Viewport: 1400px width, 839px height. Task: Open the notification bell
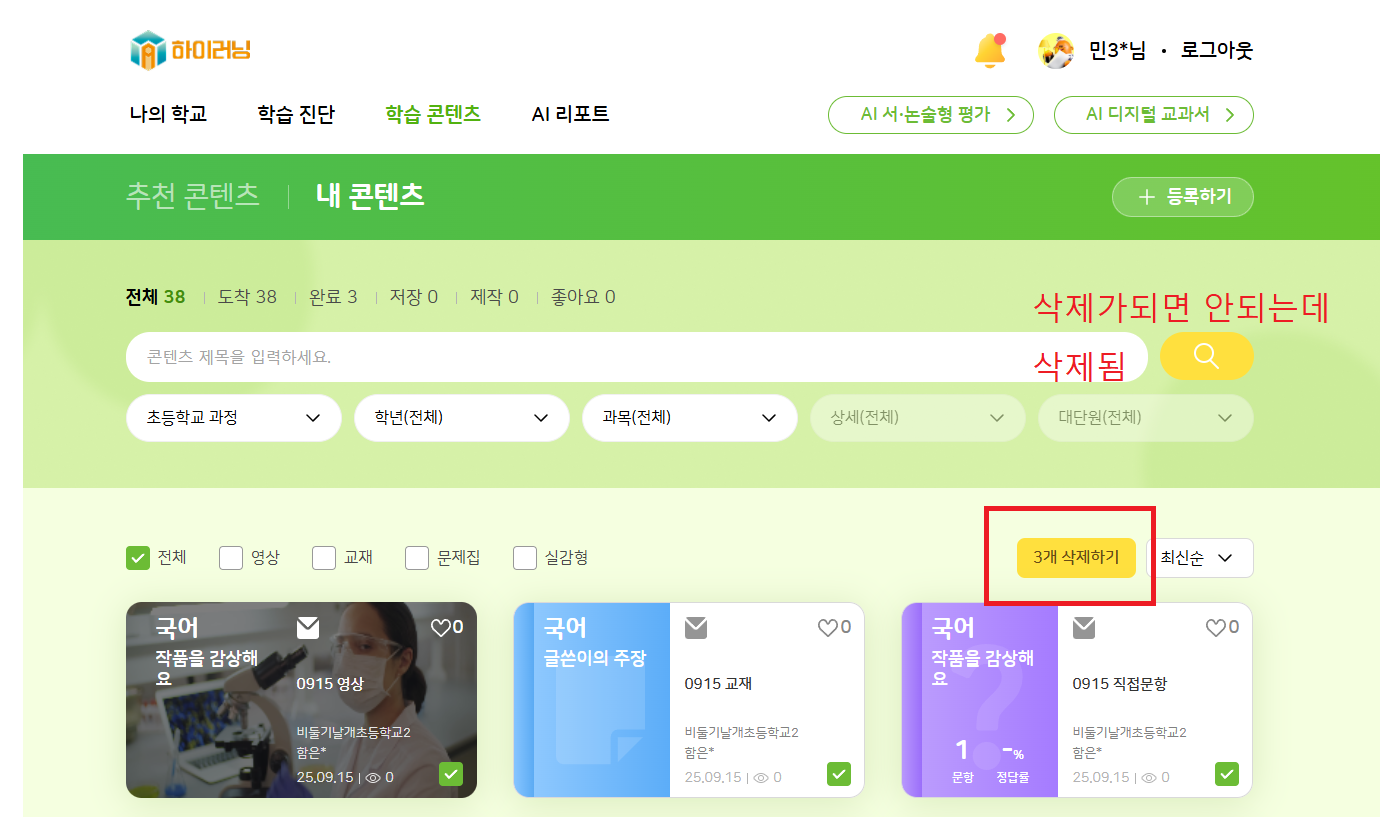click(990, 50)
